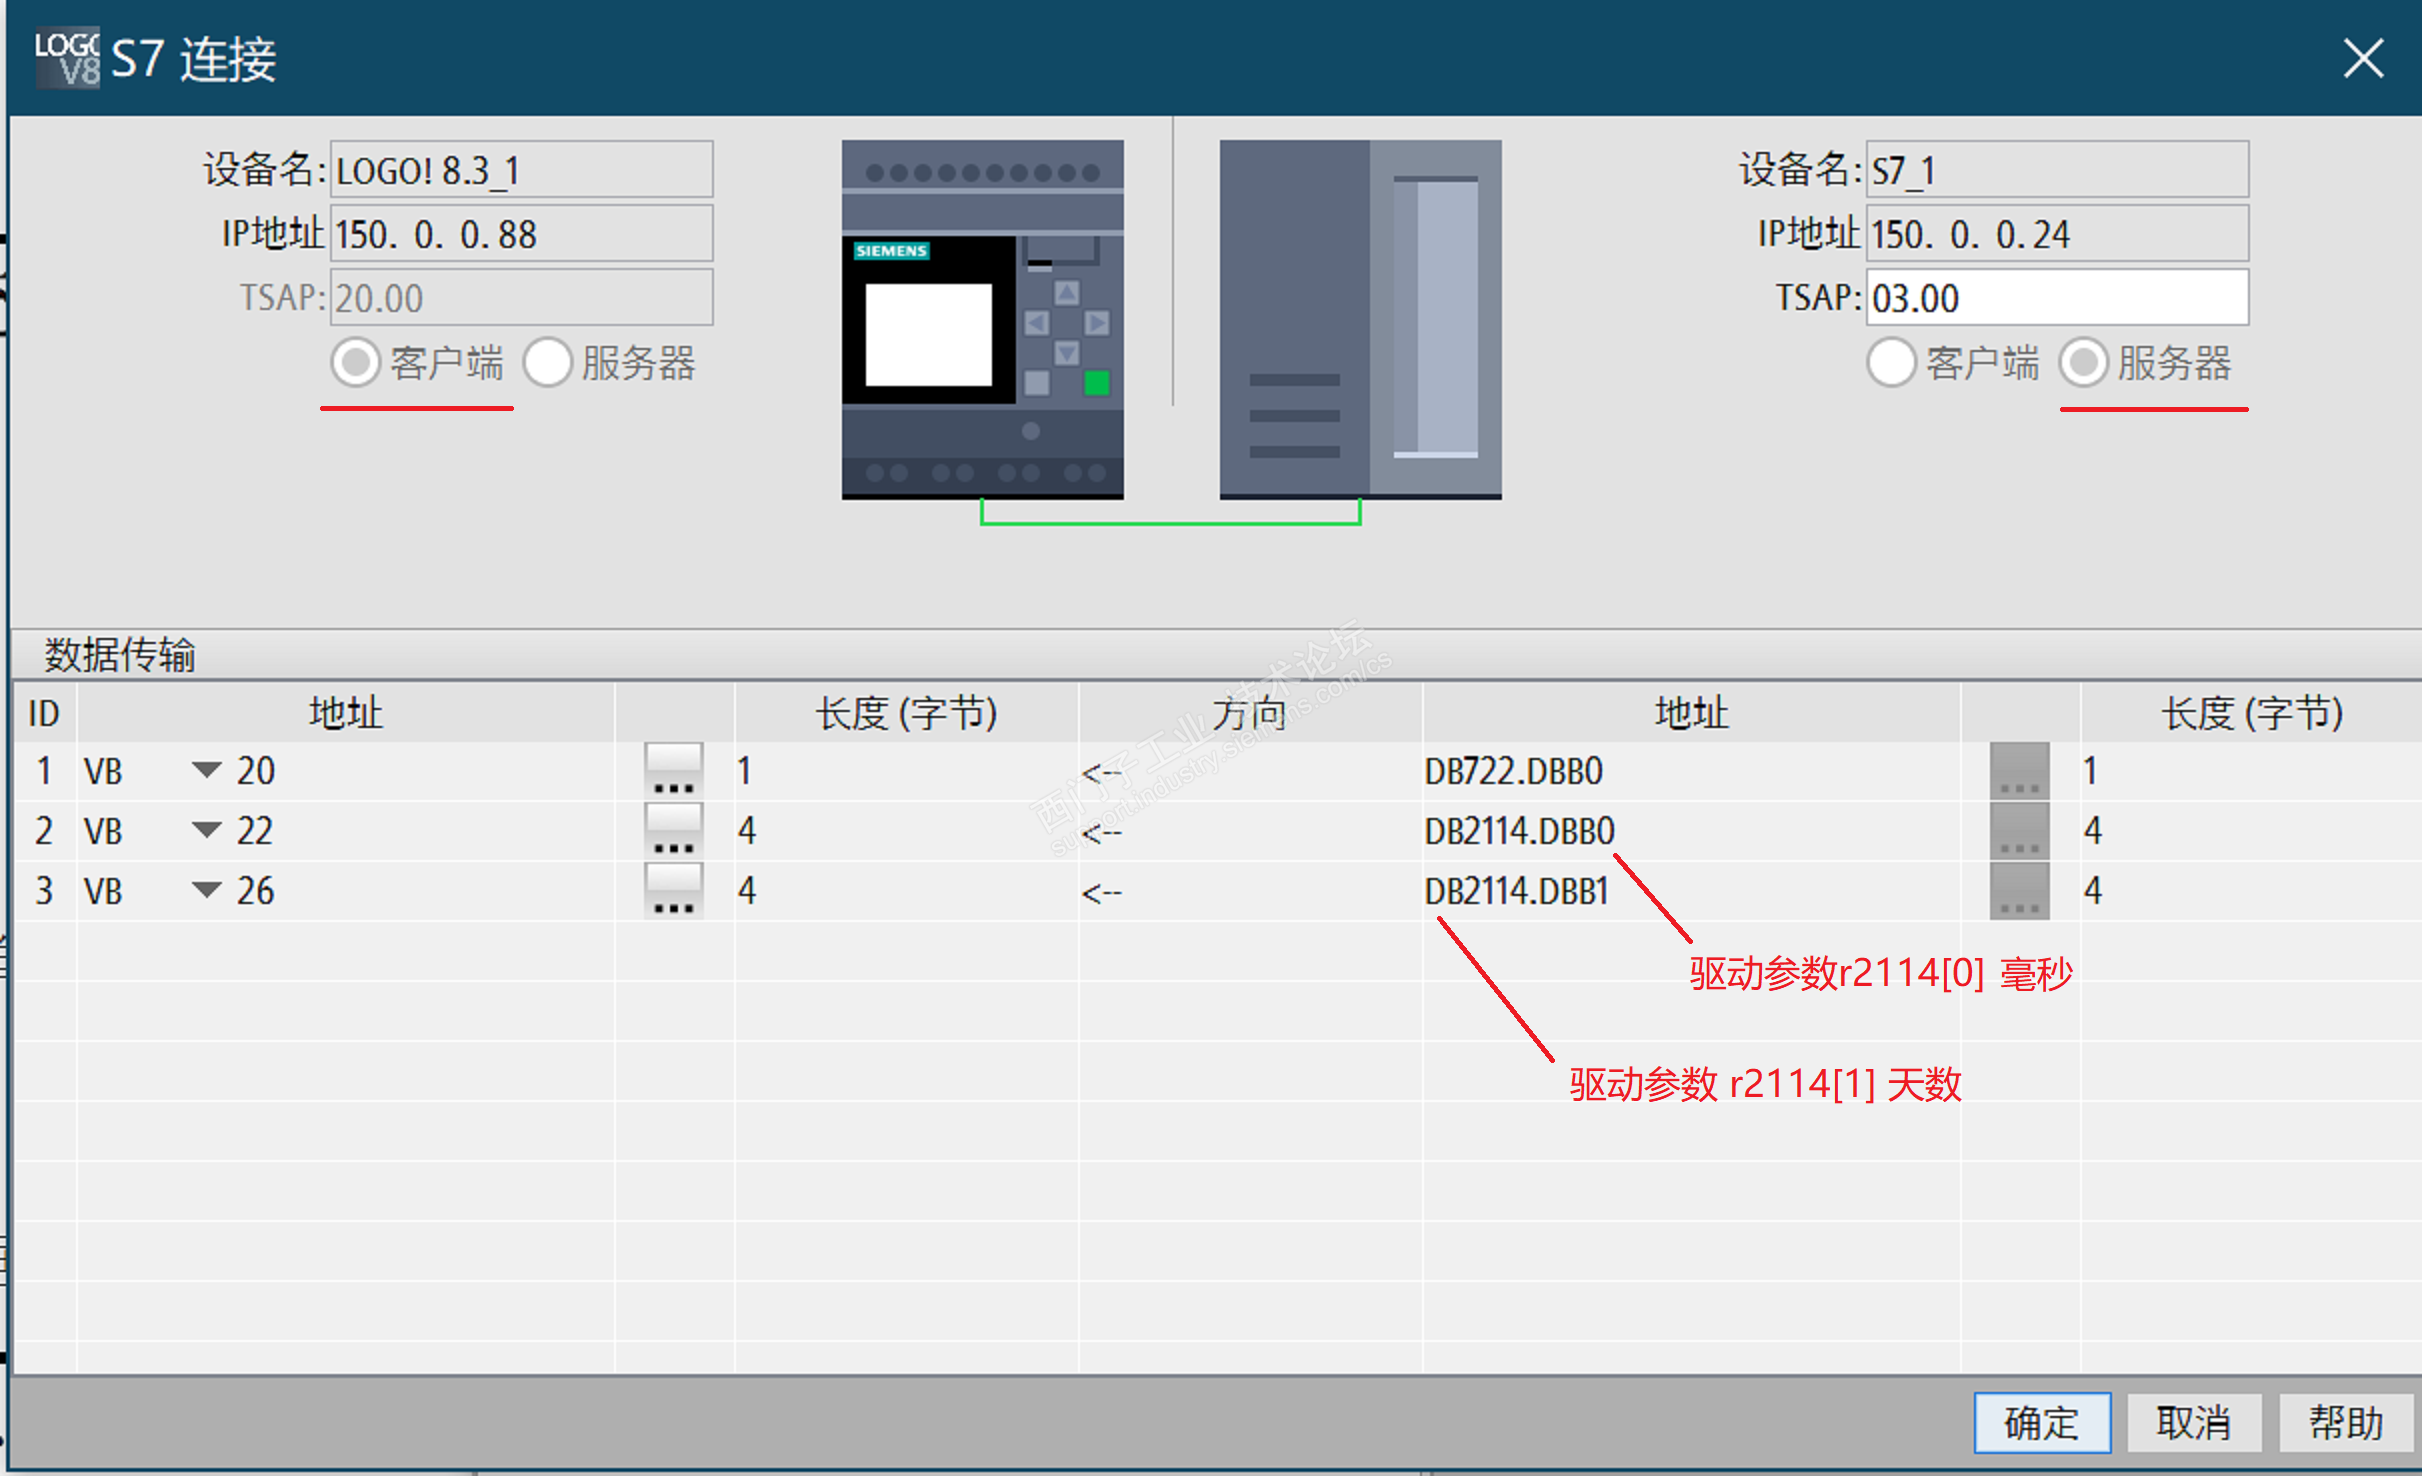Select S7_1 客户端 radio button
2422x1476 pixels.
point(1891,362)
